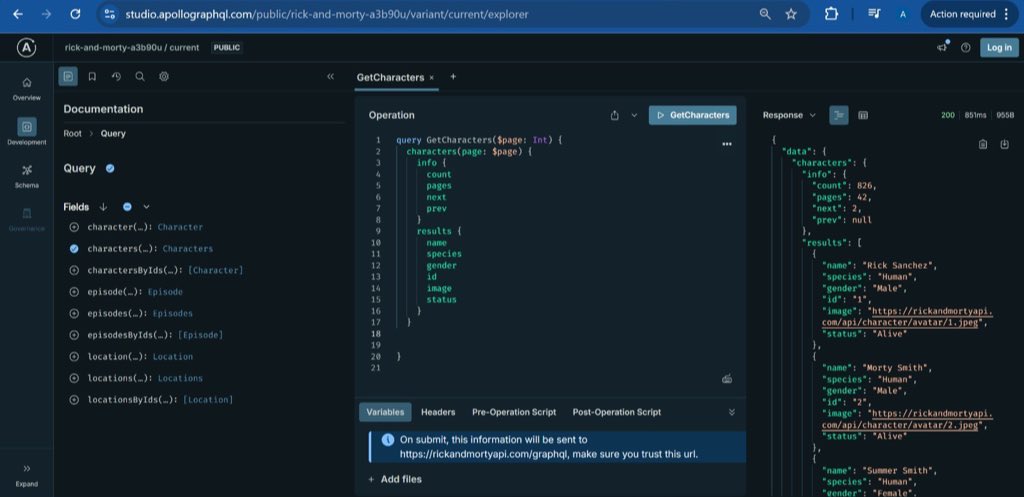The width and height of the screenshot is (1024, 497).
Task: Open the share options dropdown arrow
Action: click(x=633, y=115)
